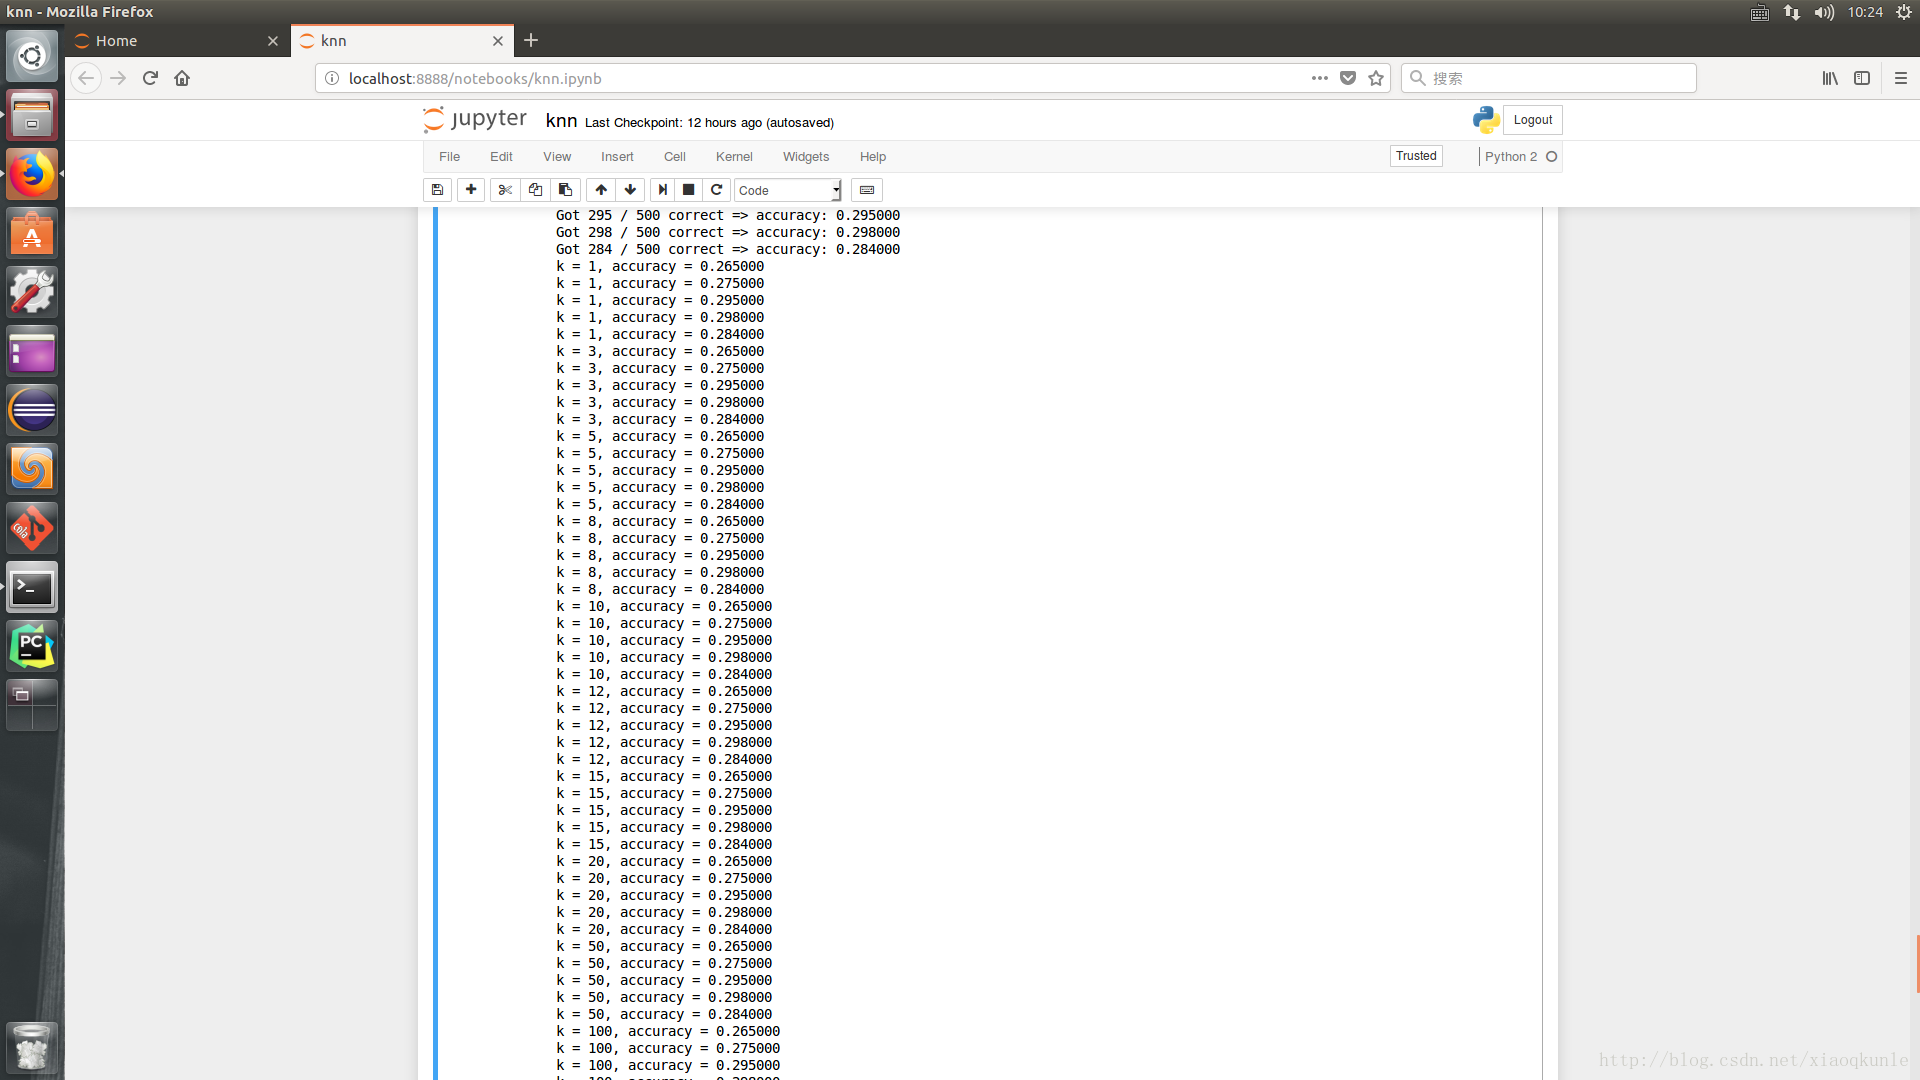
Task: Move selected cell down with the arrow icon
Action: [630, 190]
